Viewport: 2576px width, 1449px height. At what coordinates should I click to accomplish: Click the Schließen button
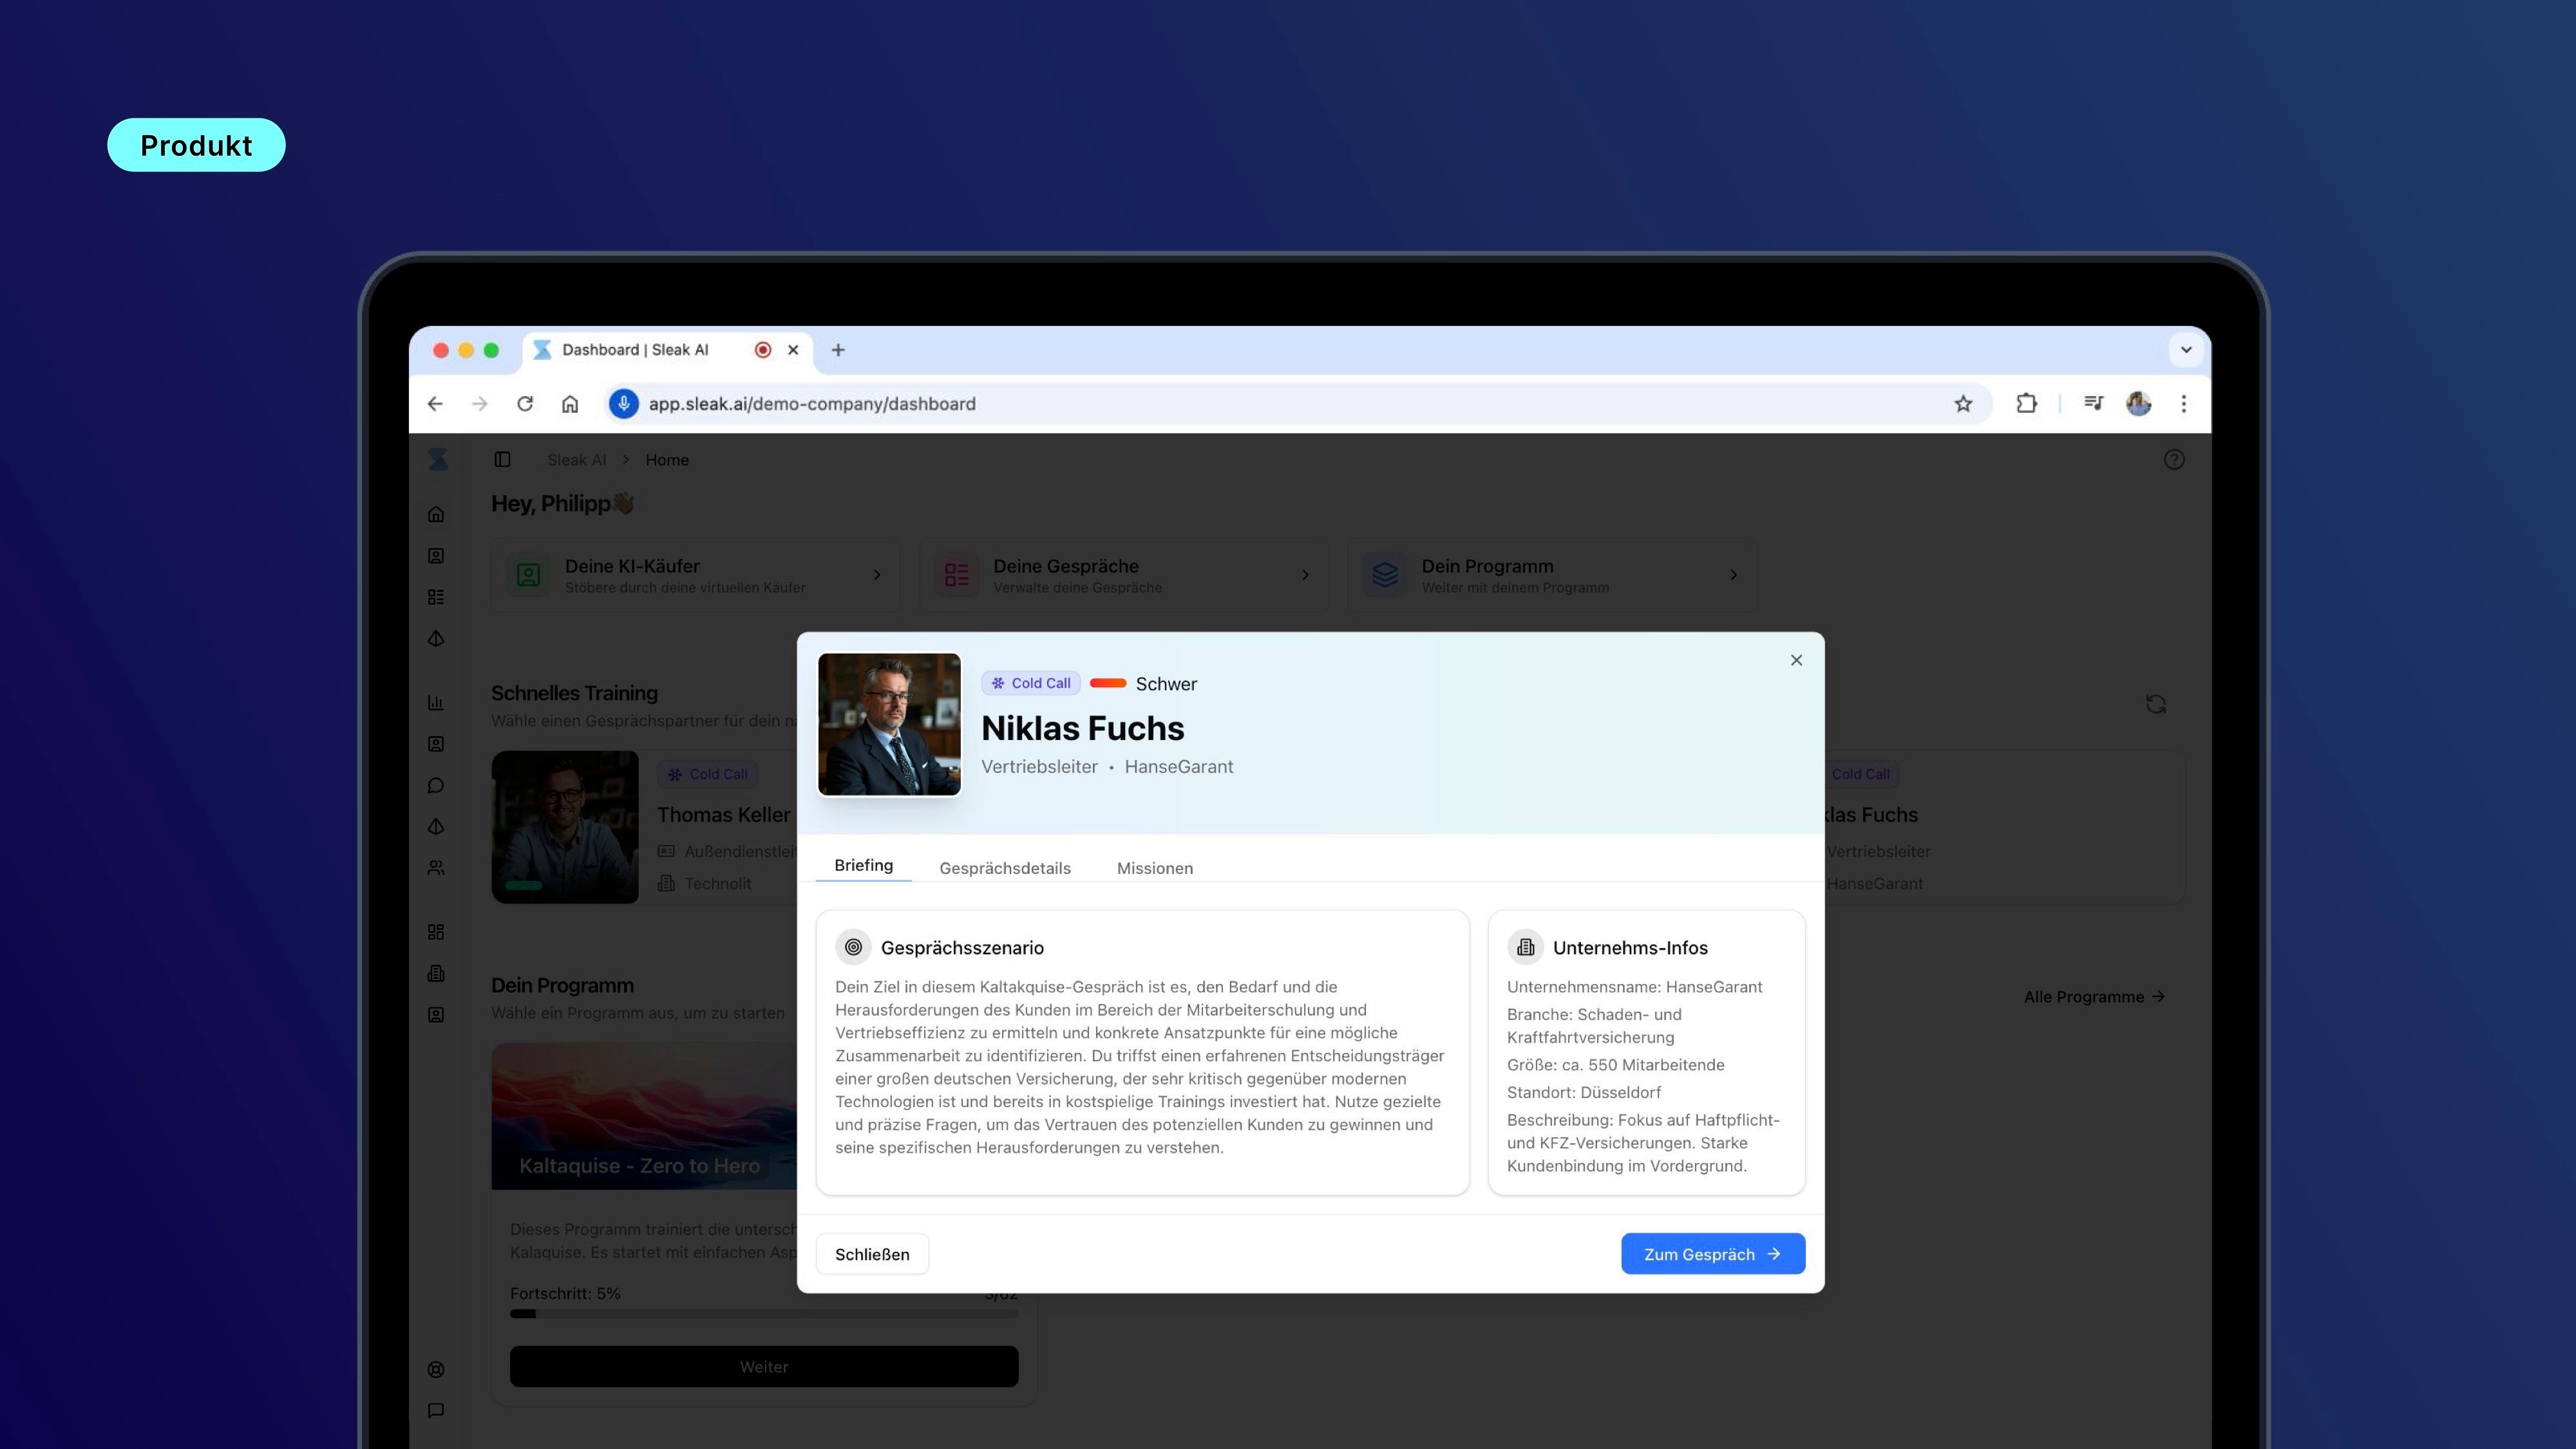click(x=872, y=1254)
